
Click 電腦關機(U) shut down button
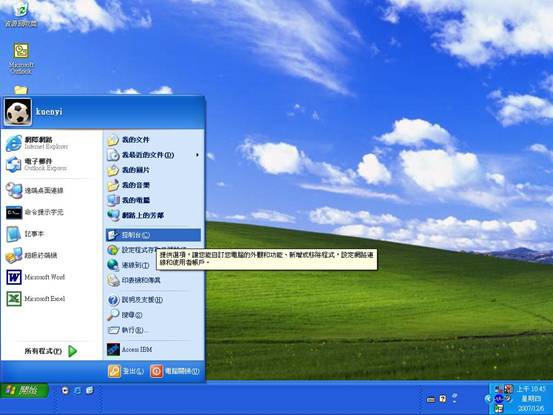[175, 371]
